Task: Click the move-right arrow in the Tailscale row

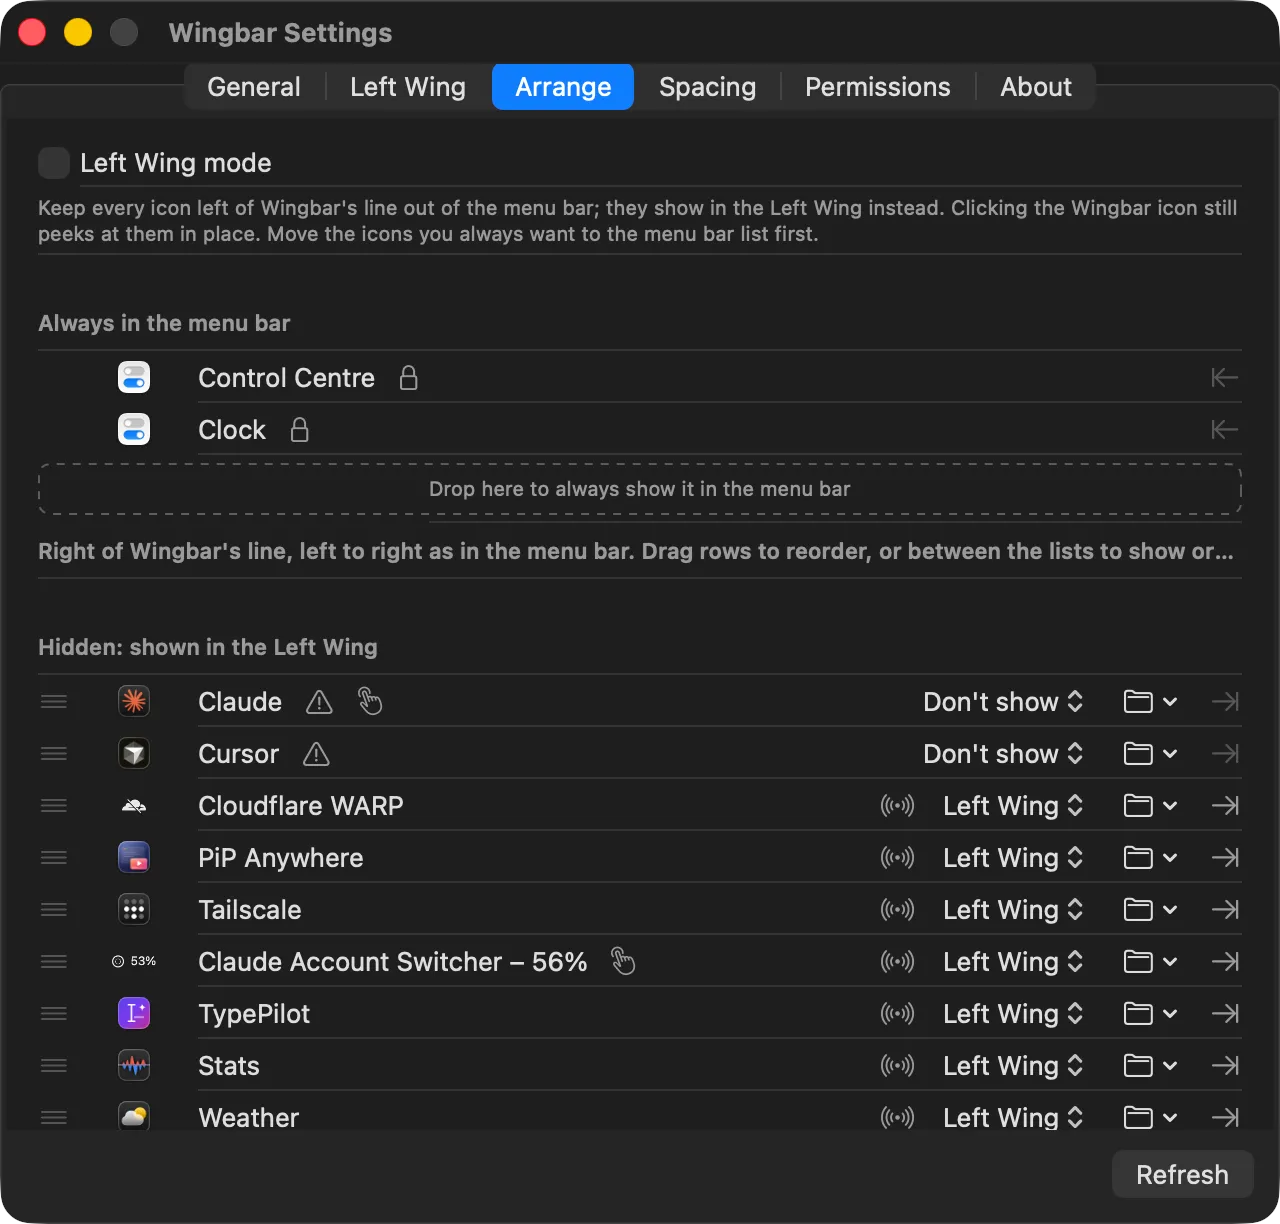Action: pos(1225,909)
